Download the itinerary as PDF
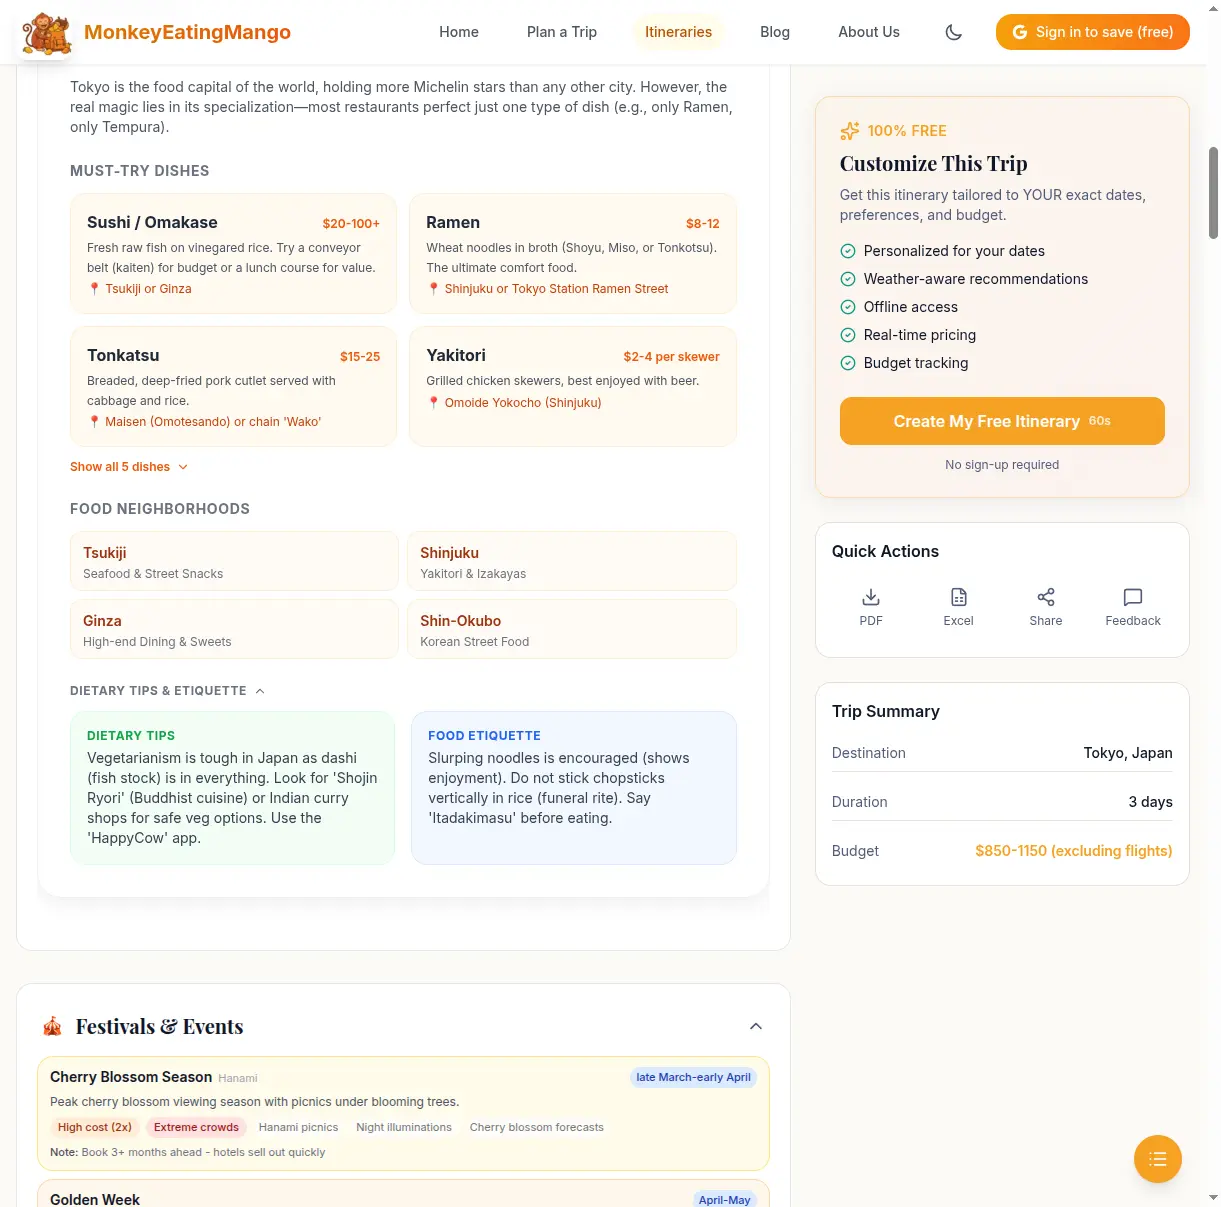The image size is (1221, 1207). tap(871, 607)
